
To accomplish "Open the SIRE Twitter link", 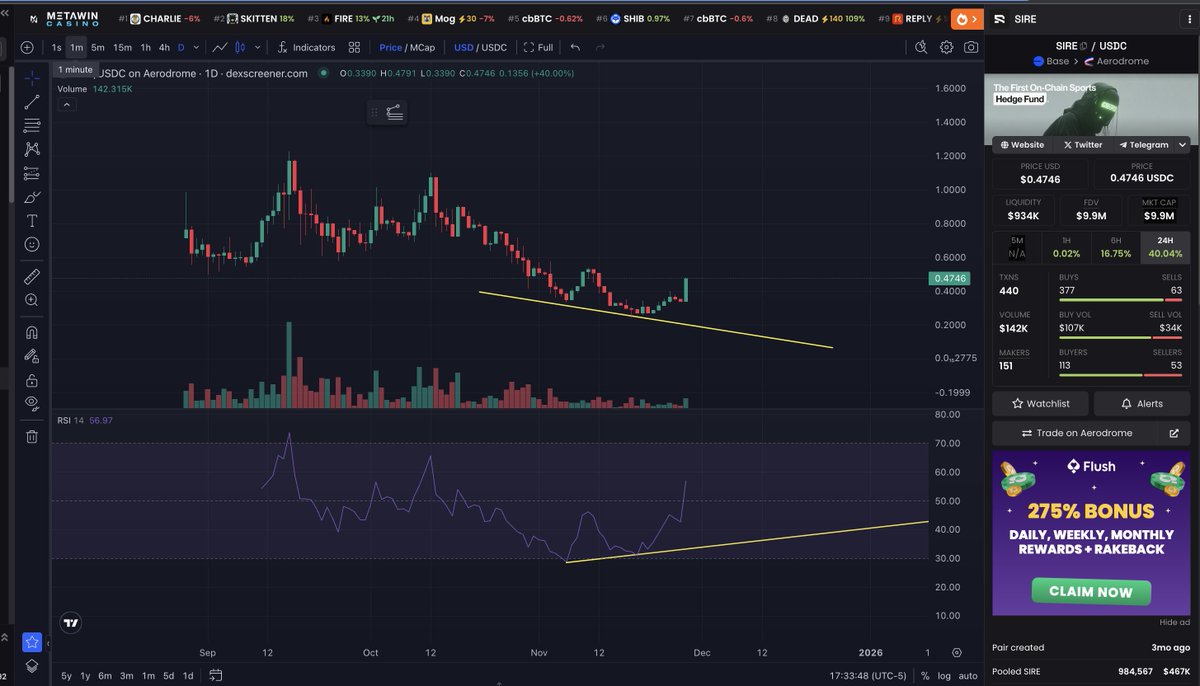I will pyautogui.click(x=1082, y=145).
